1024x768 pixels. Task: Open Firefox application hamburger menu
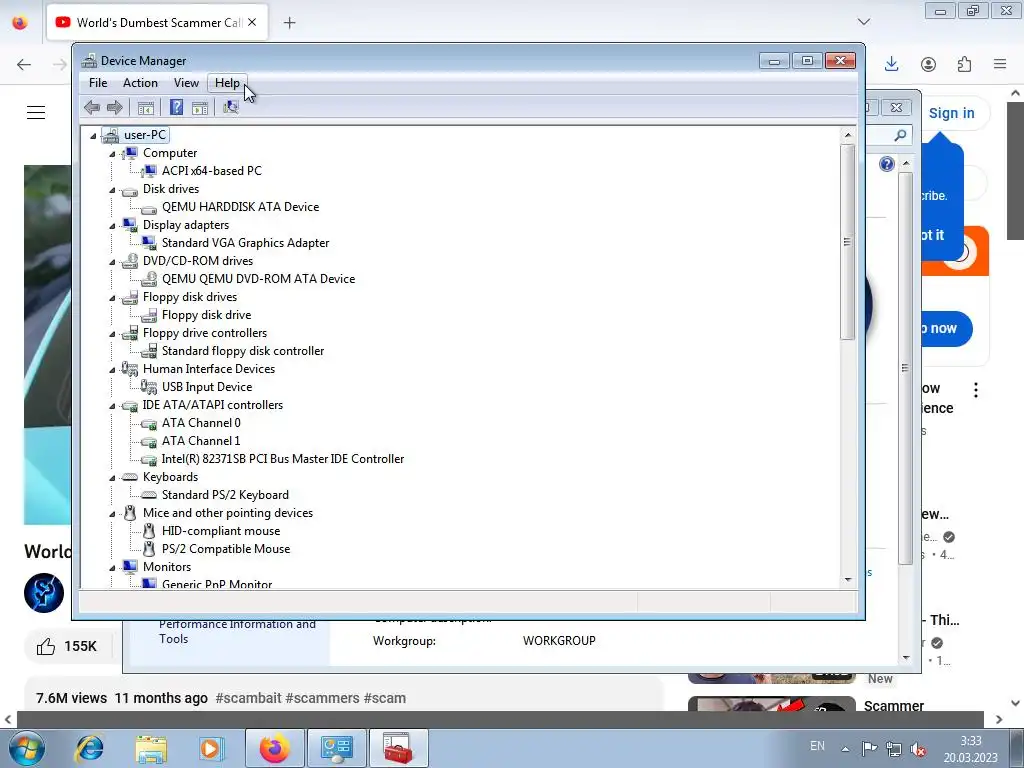[x=1000, y=64]
